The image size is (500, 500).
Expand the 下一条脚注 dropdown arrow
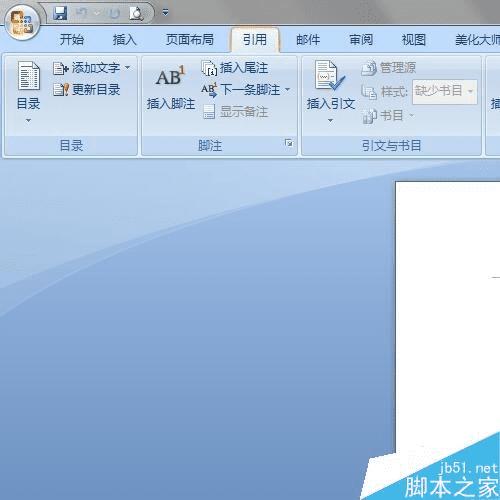pyautogui.click(x=287, y=89)
